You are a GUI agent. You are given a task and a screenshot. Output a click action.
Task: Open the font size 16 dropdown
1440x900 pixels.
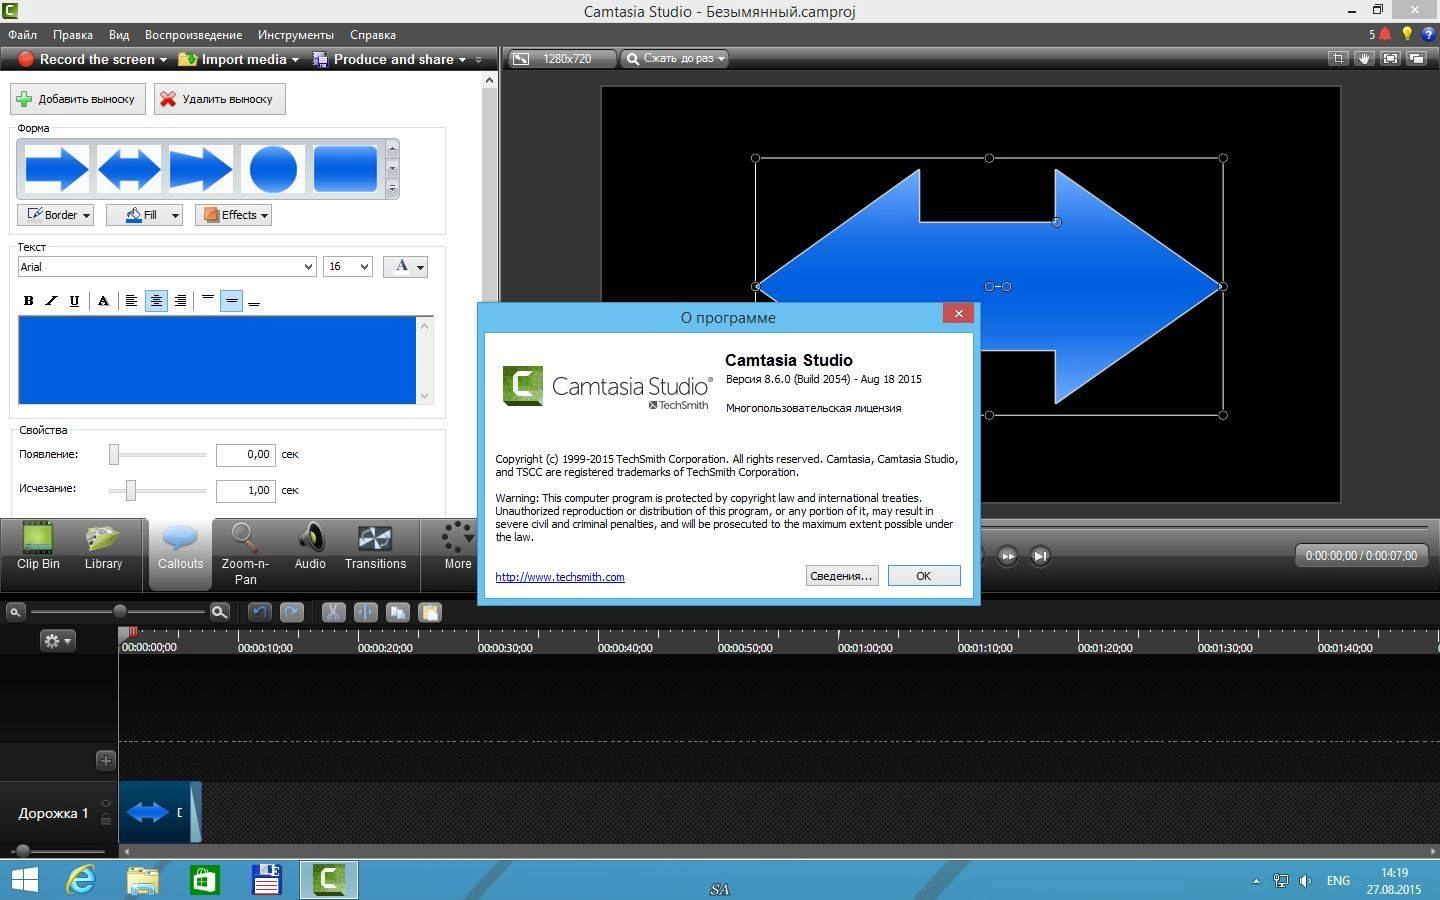coord(348,267)
